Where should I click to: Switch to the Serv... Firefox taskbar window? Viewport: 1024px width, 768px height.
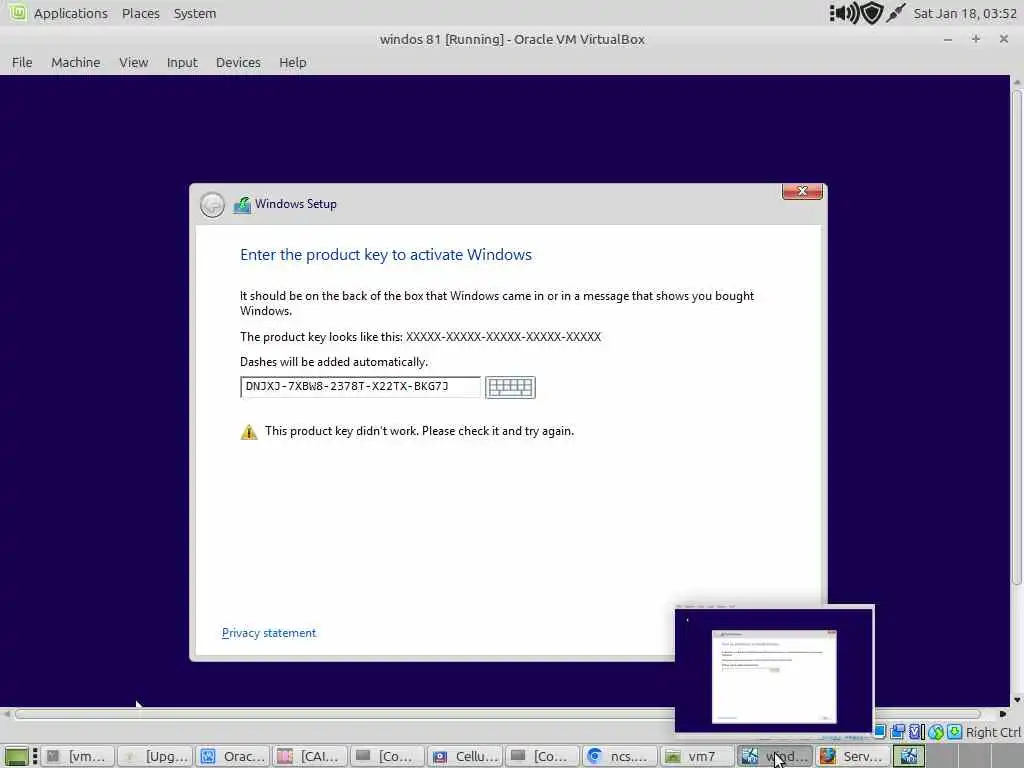point(852,756)
